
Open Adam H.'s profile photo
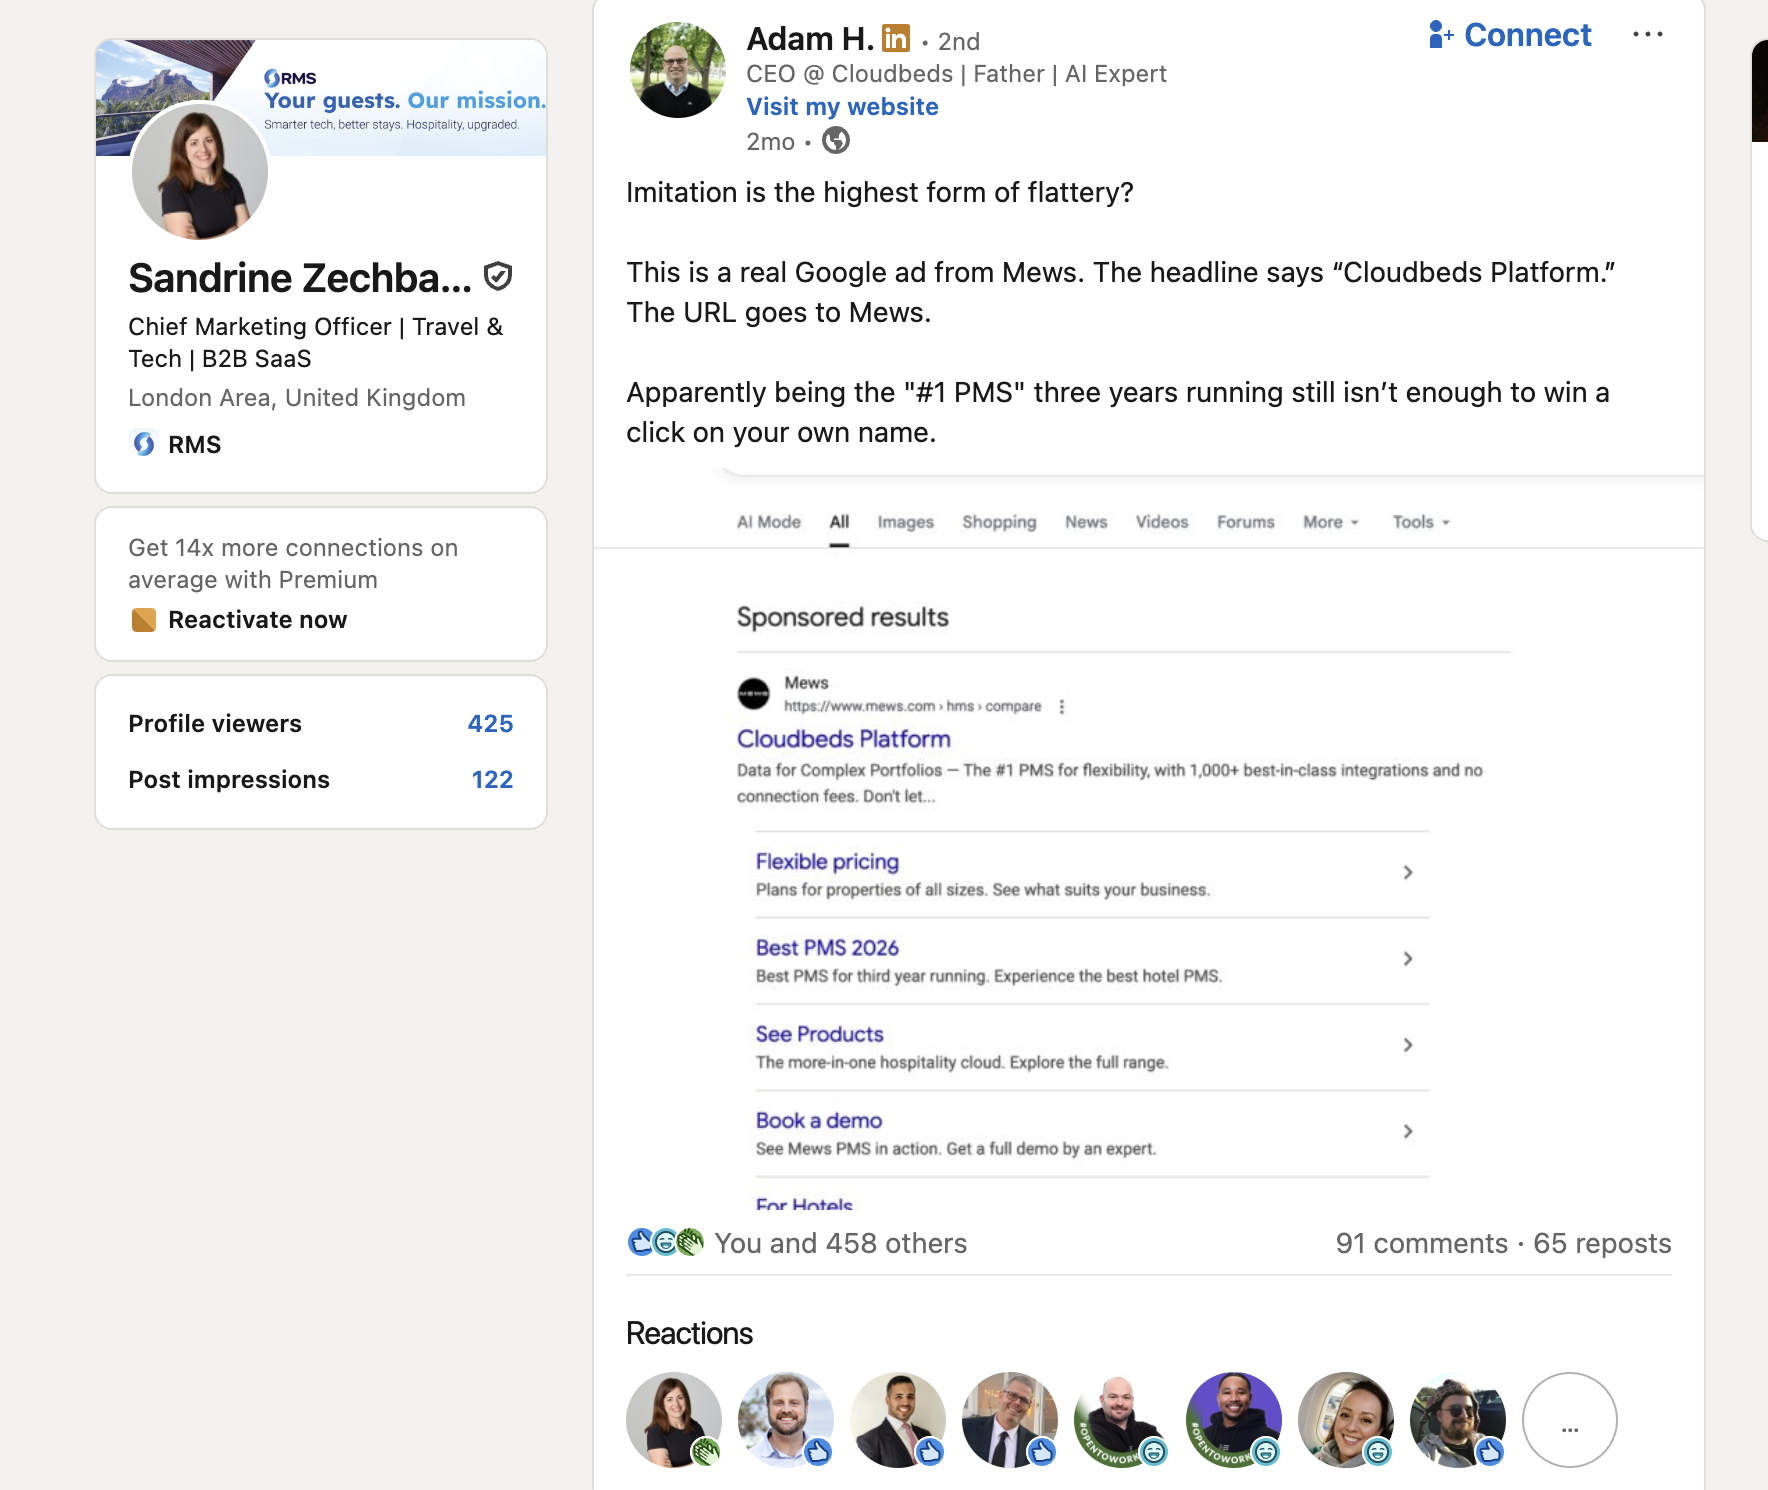point(678,70)
